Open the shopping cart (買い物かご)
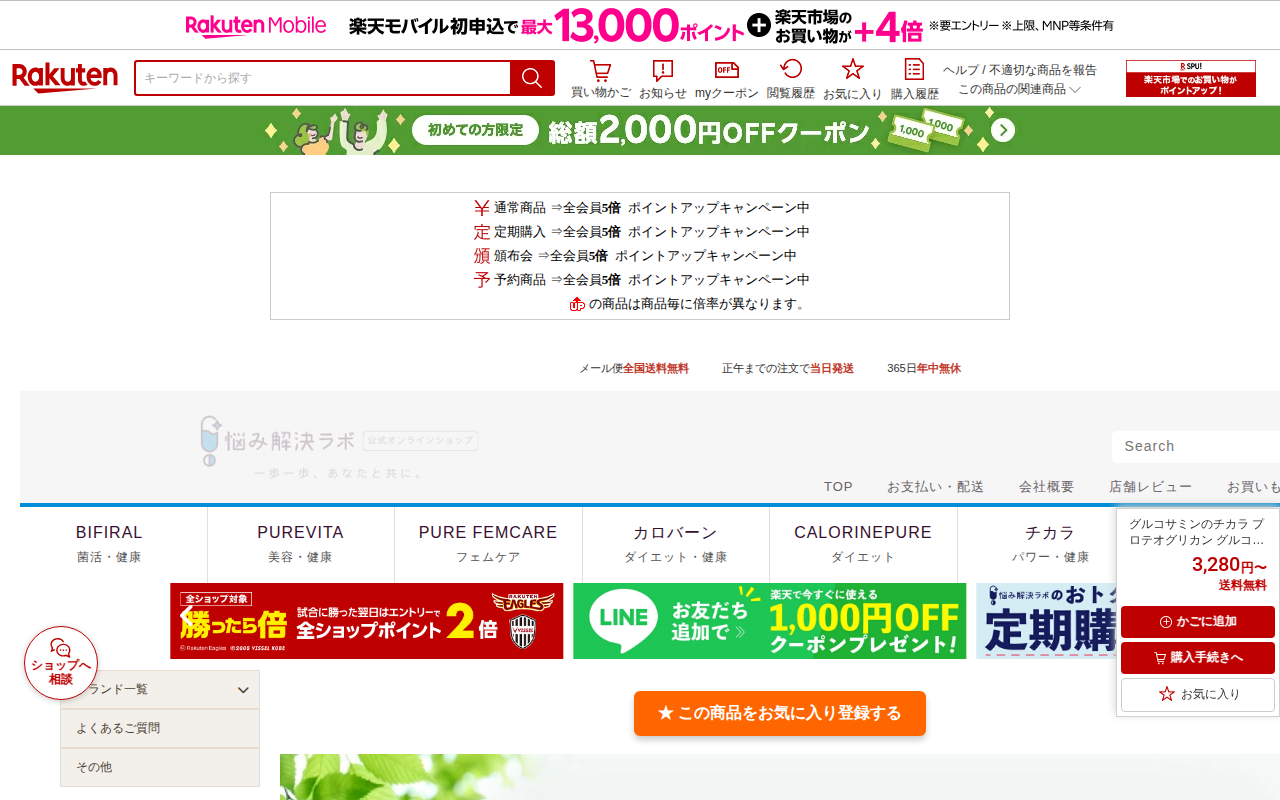Screen dimensions: 1280x800 coord(600,80)
